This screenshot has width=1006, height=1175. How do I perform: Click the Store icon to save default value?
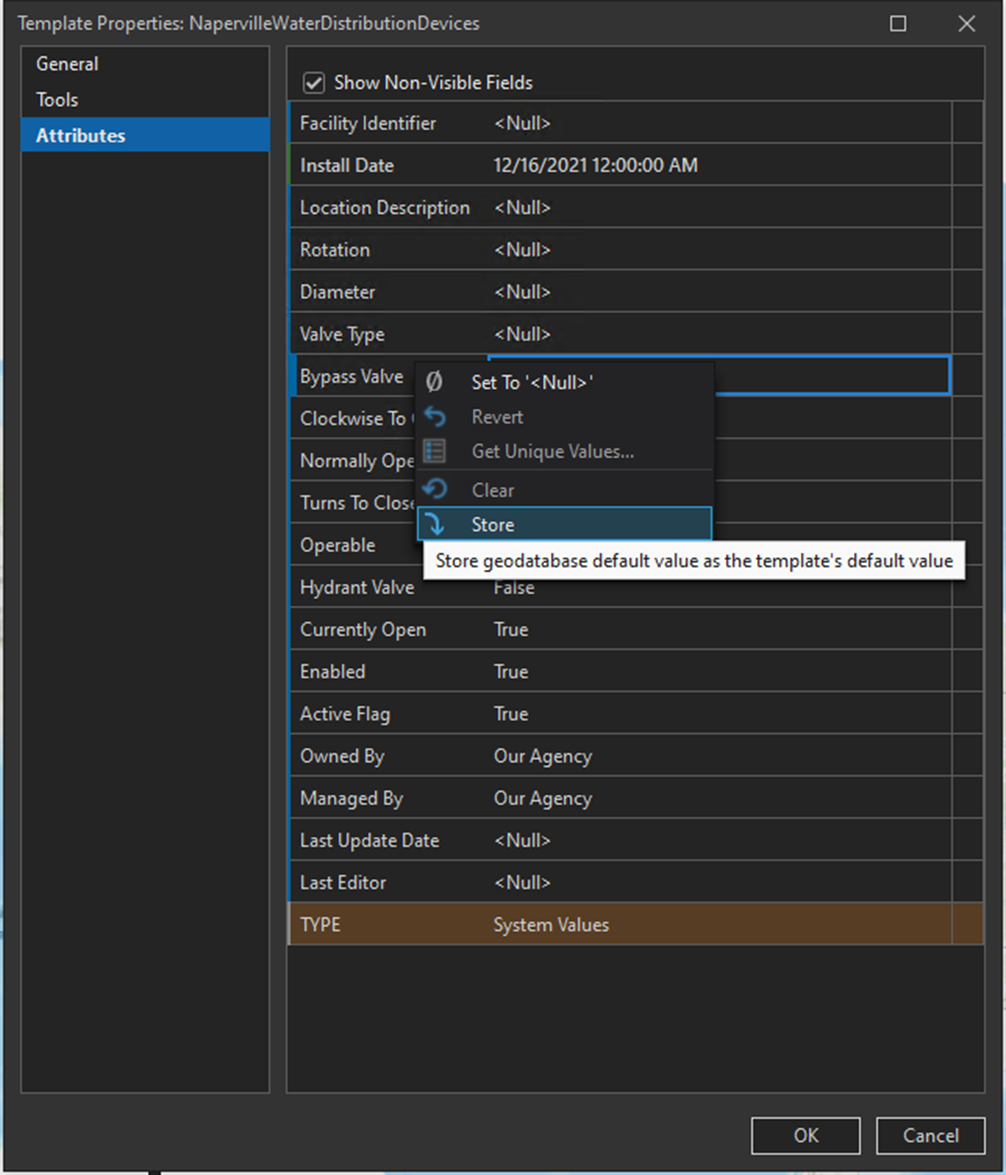434,524
